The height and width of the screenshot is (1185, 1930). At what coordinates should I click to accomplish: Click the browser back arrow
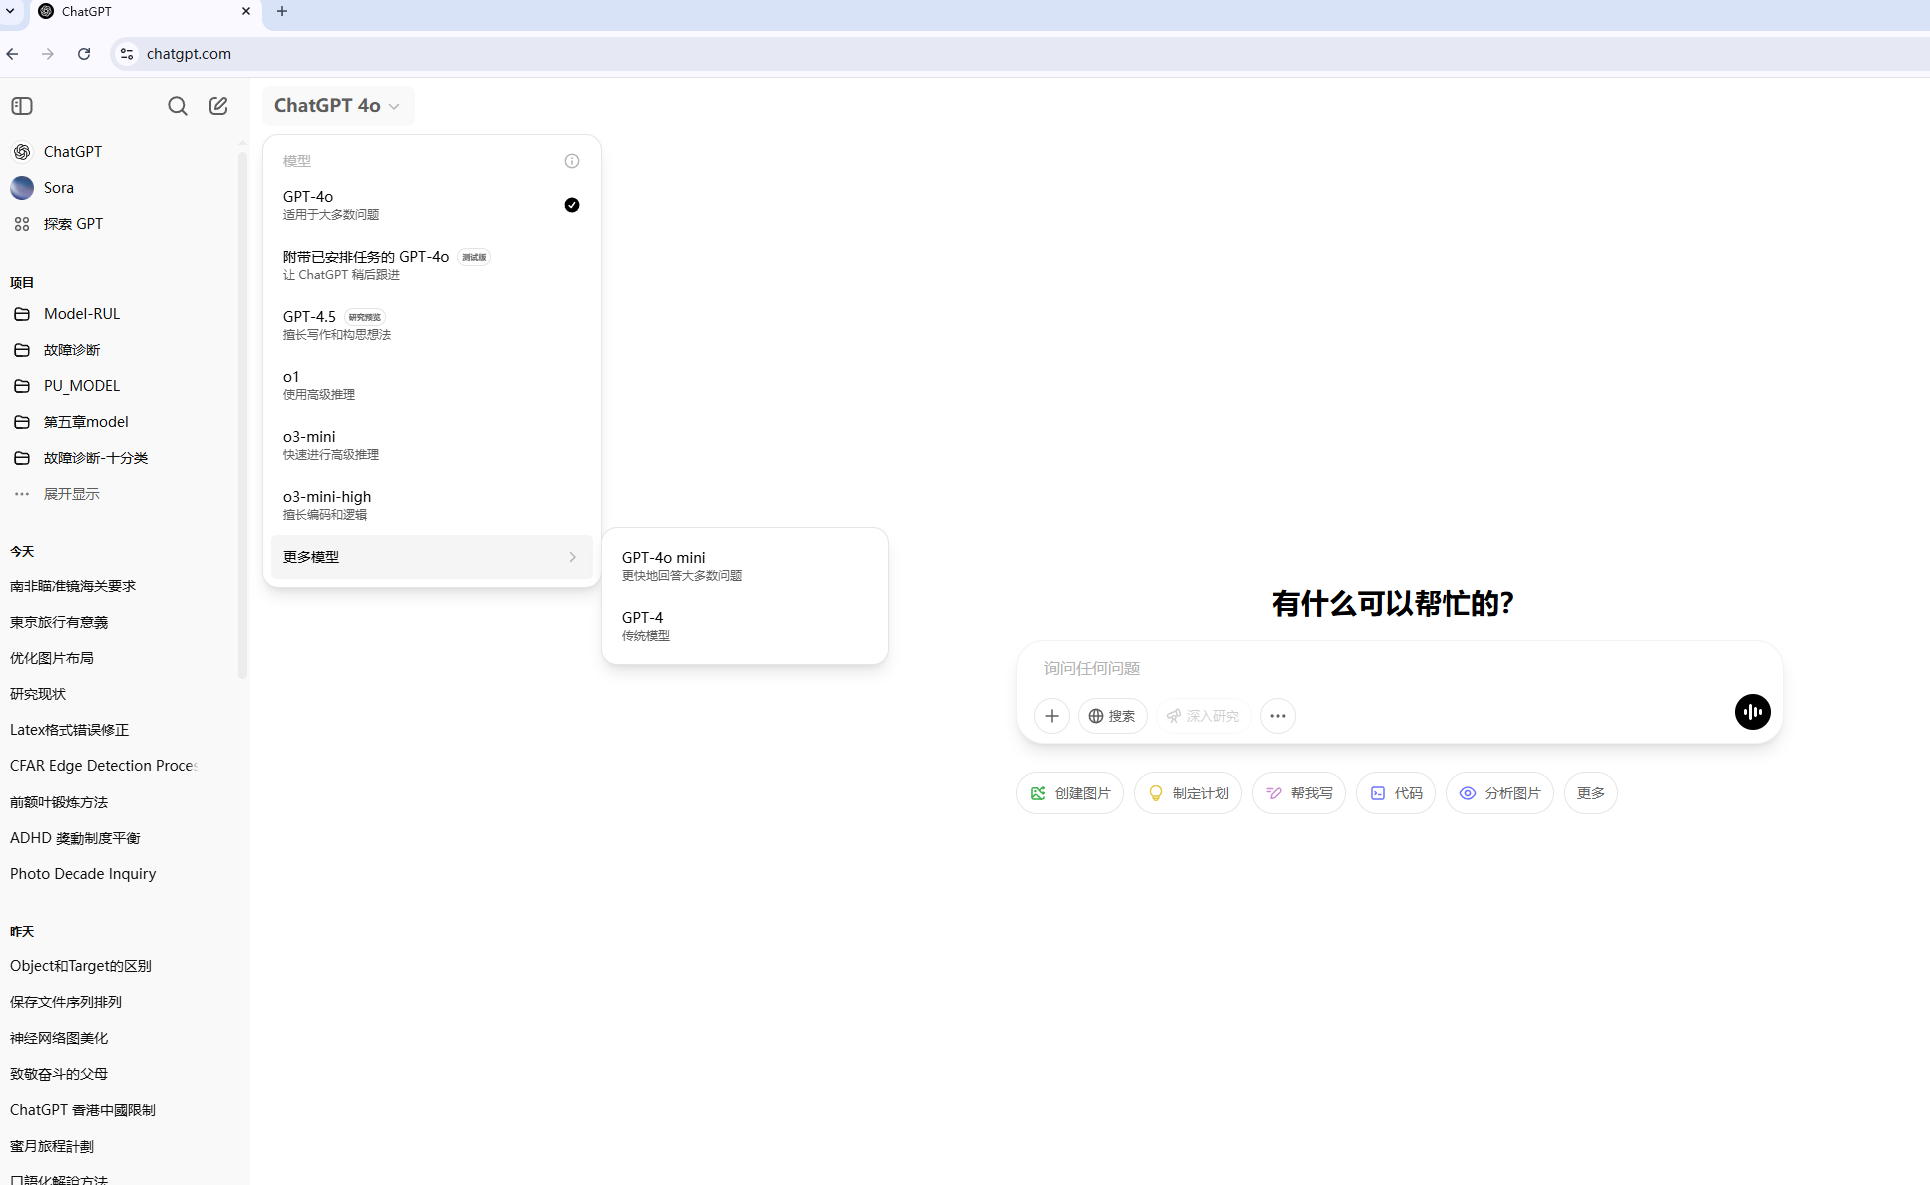click(x=13, y=54)
